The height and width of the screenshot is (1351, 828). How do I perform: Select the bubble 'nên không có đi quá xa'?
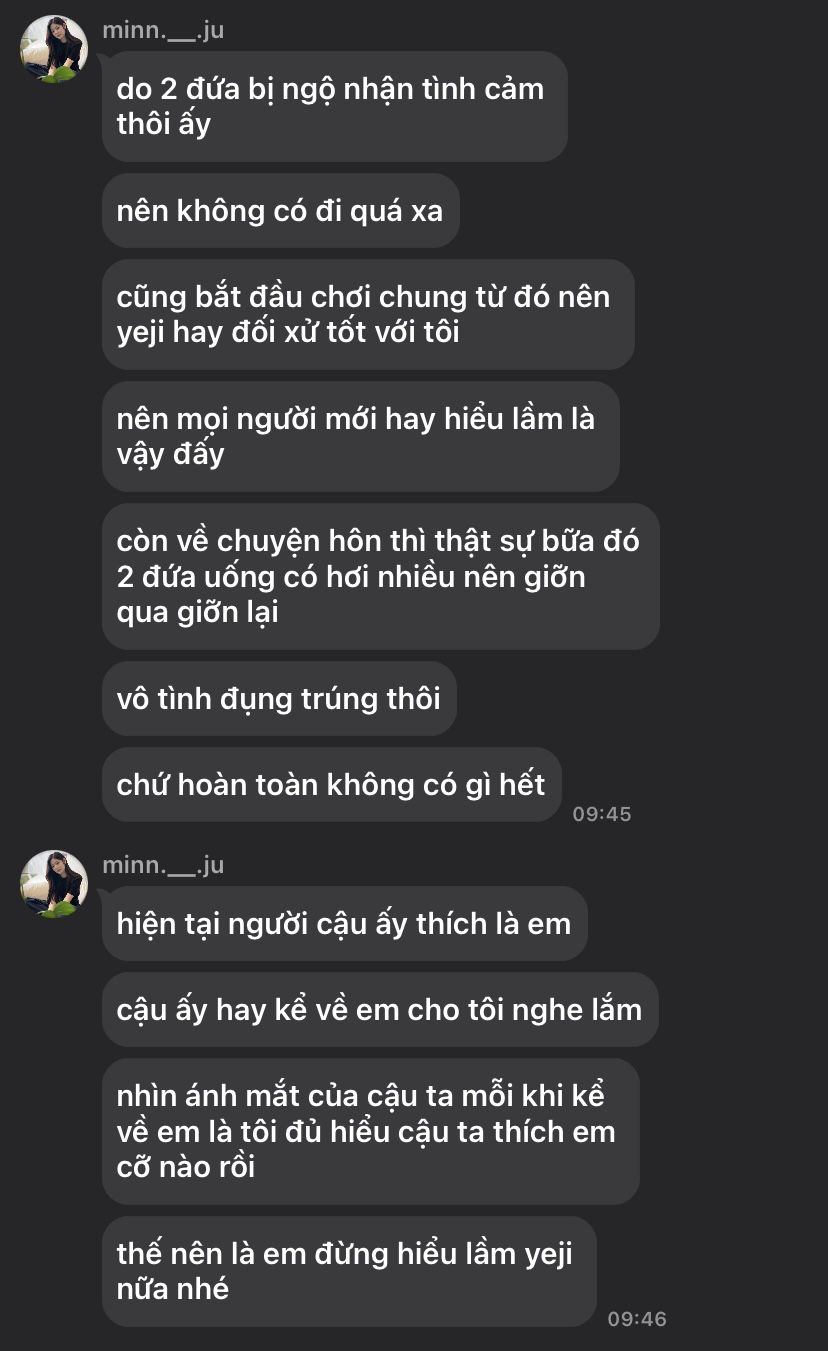281,210
